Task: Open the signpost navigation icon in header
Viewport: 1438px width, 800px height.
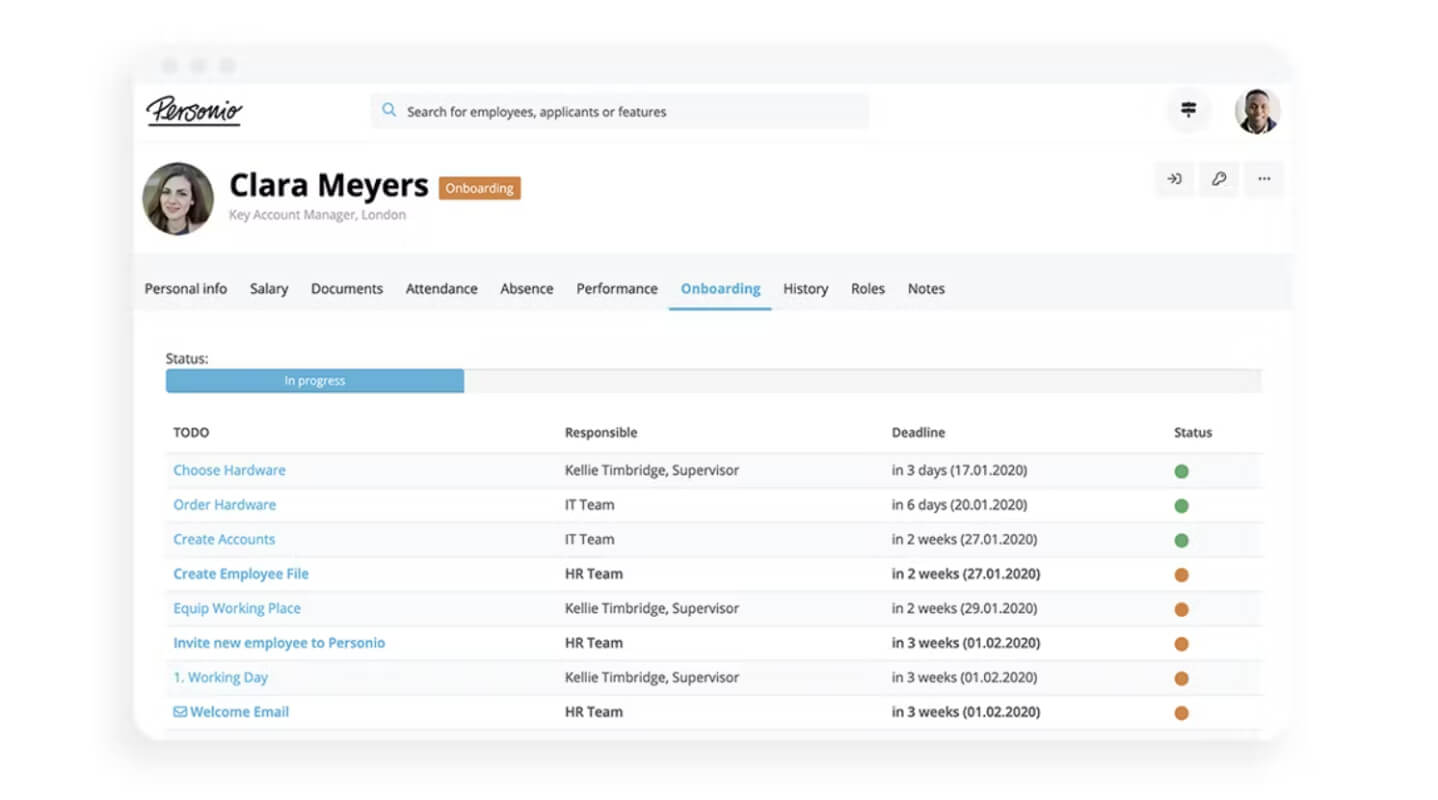Action: tap(1188, 110)
